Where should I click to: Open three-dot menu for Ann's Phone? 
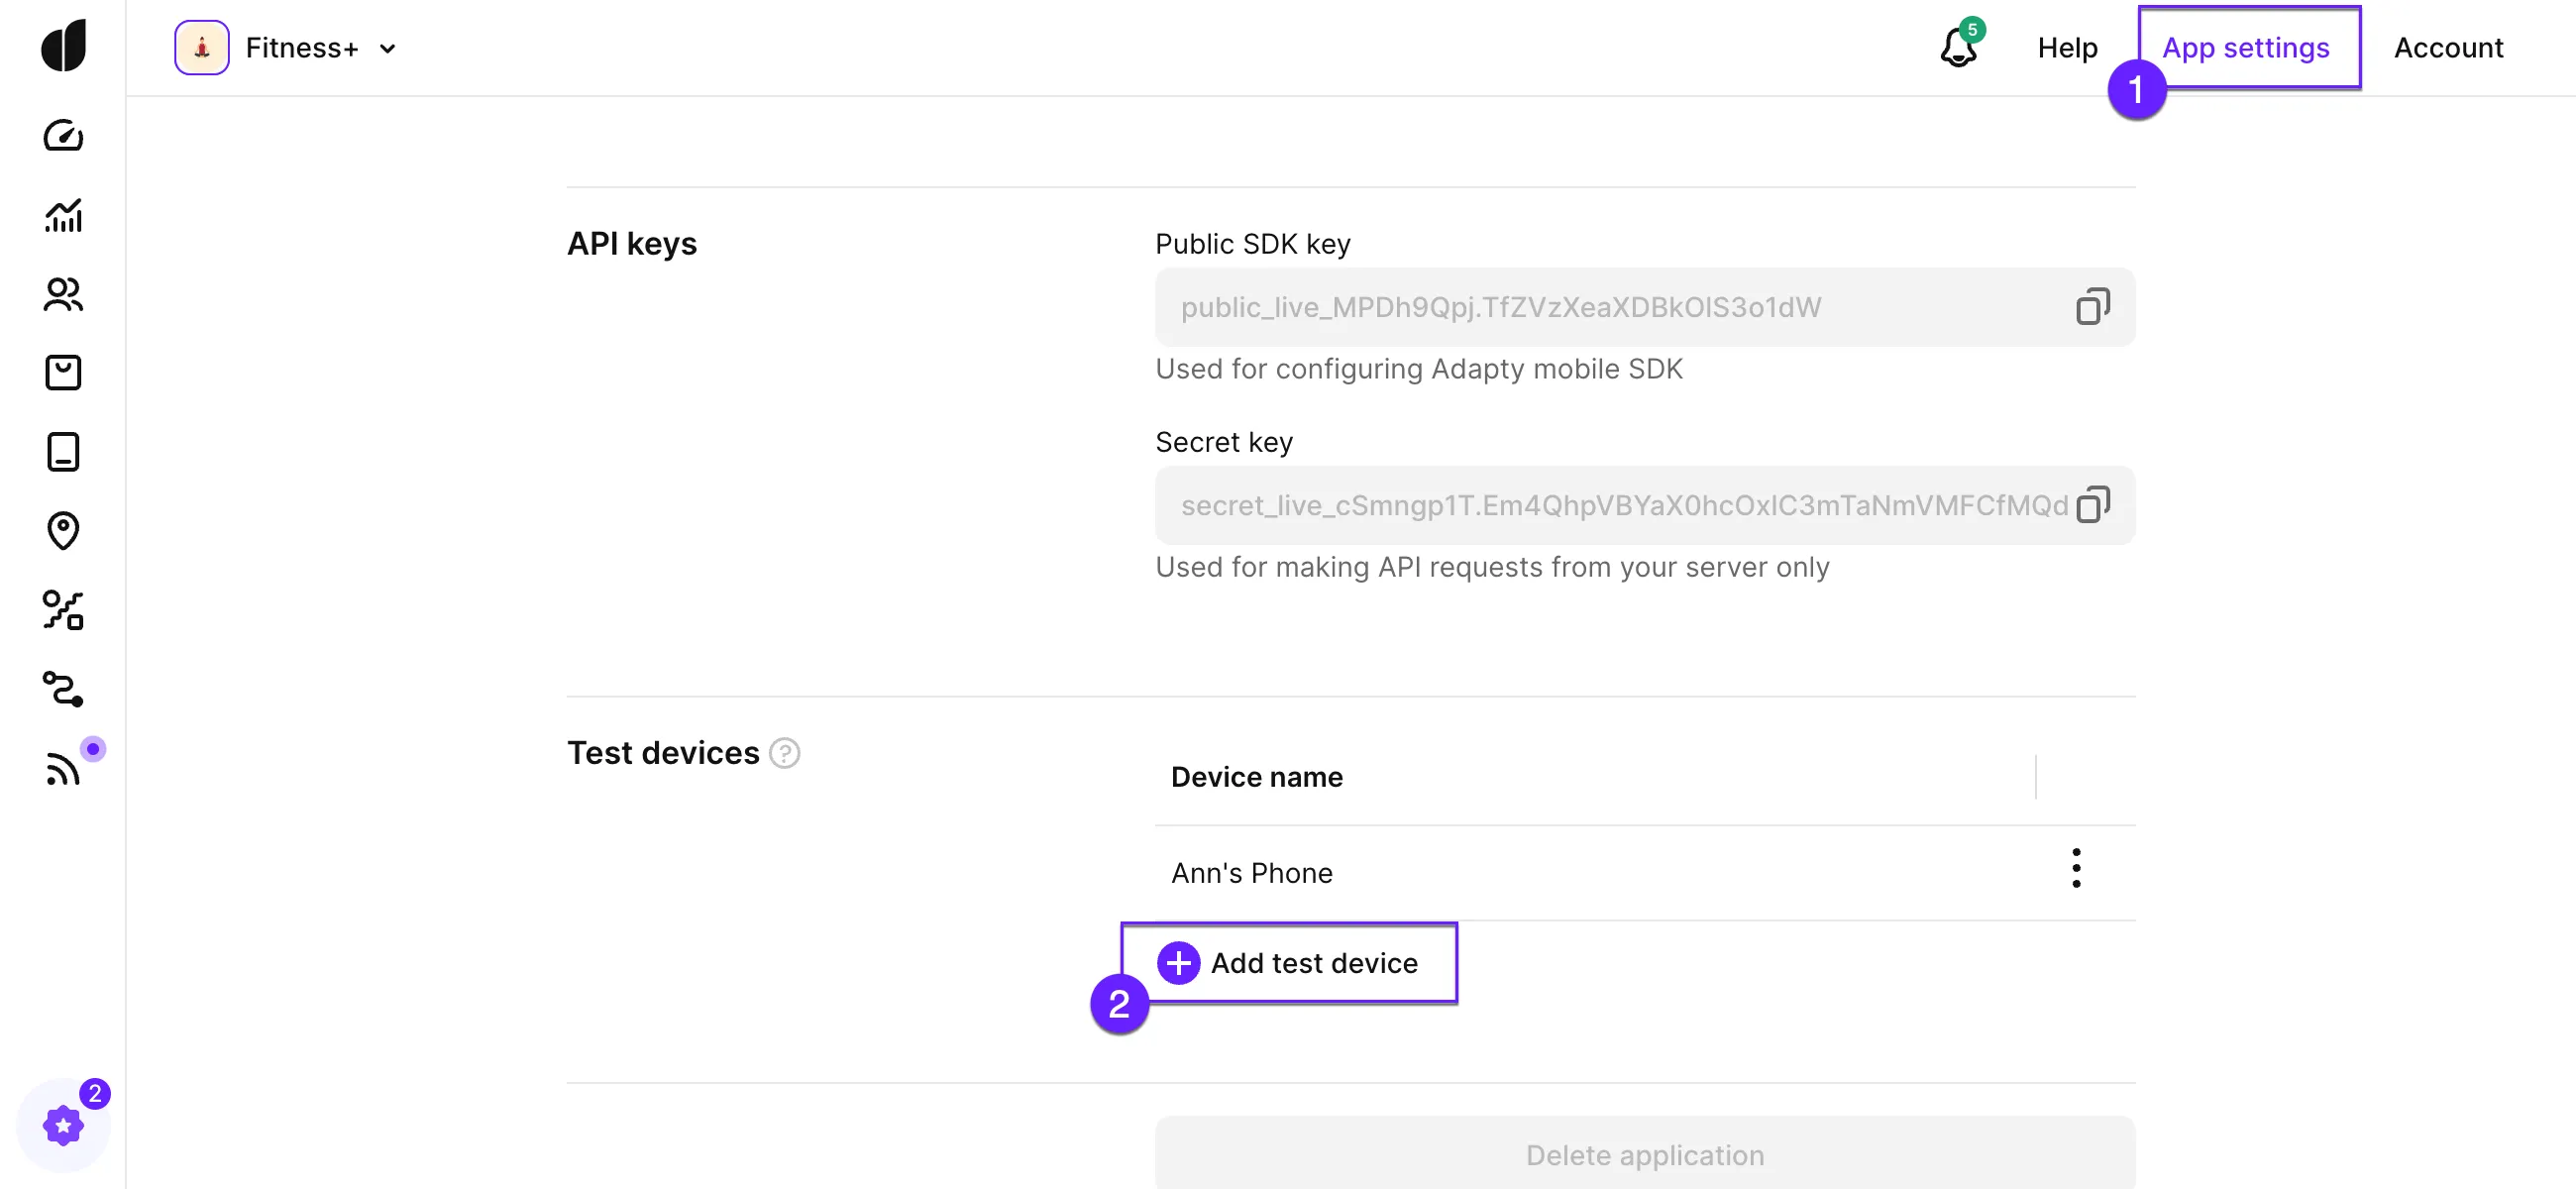point(2076,868)
